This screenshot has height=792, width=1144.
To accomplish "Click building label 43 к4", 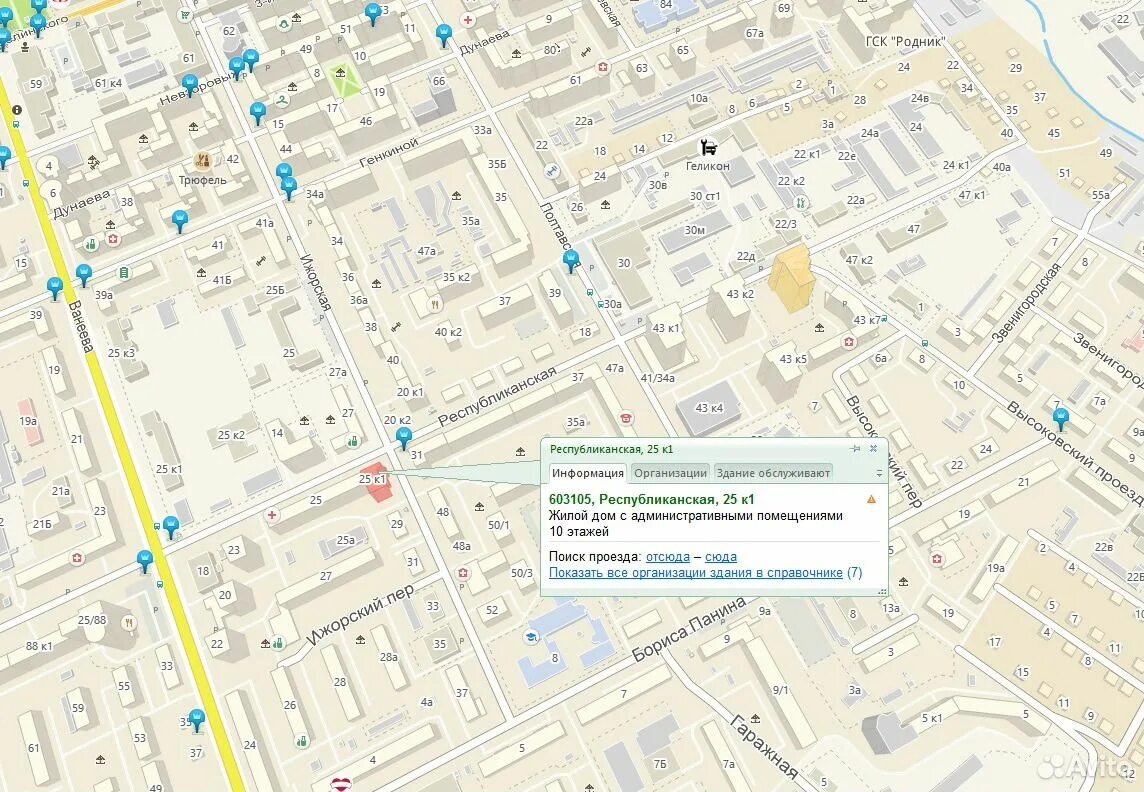I will (x=709, y=408).
